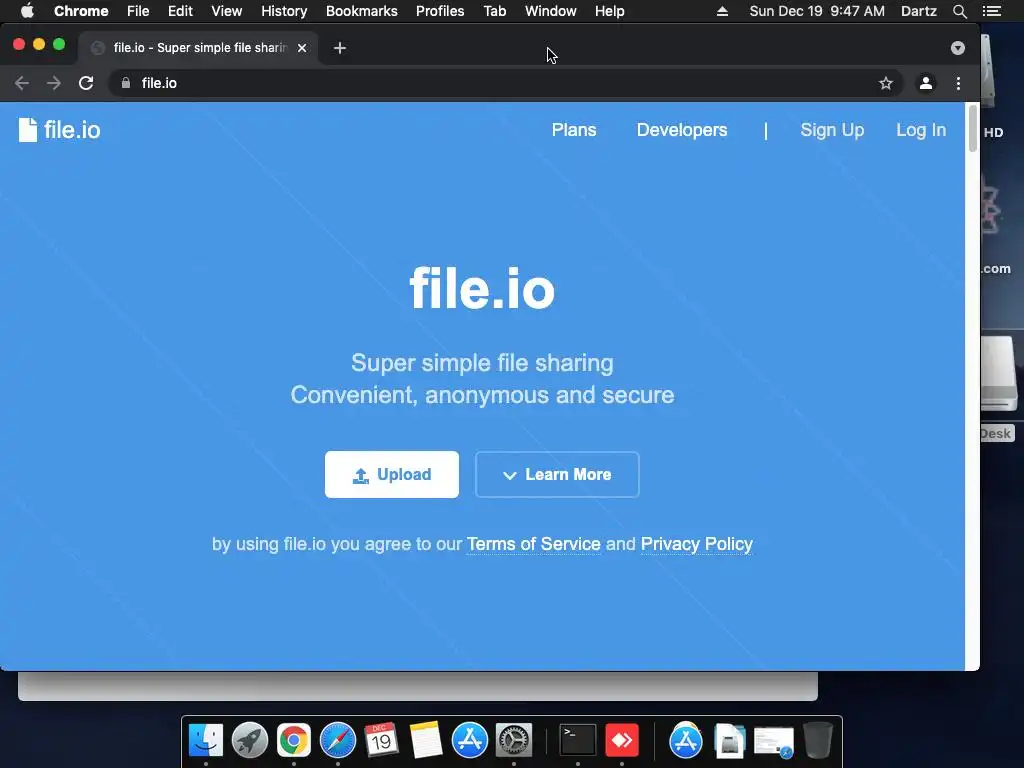1024x768 pixels.
Task: Open the Edit menu
Action: (180, 11)
